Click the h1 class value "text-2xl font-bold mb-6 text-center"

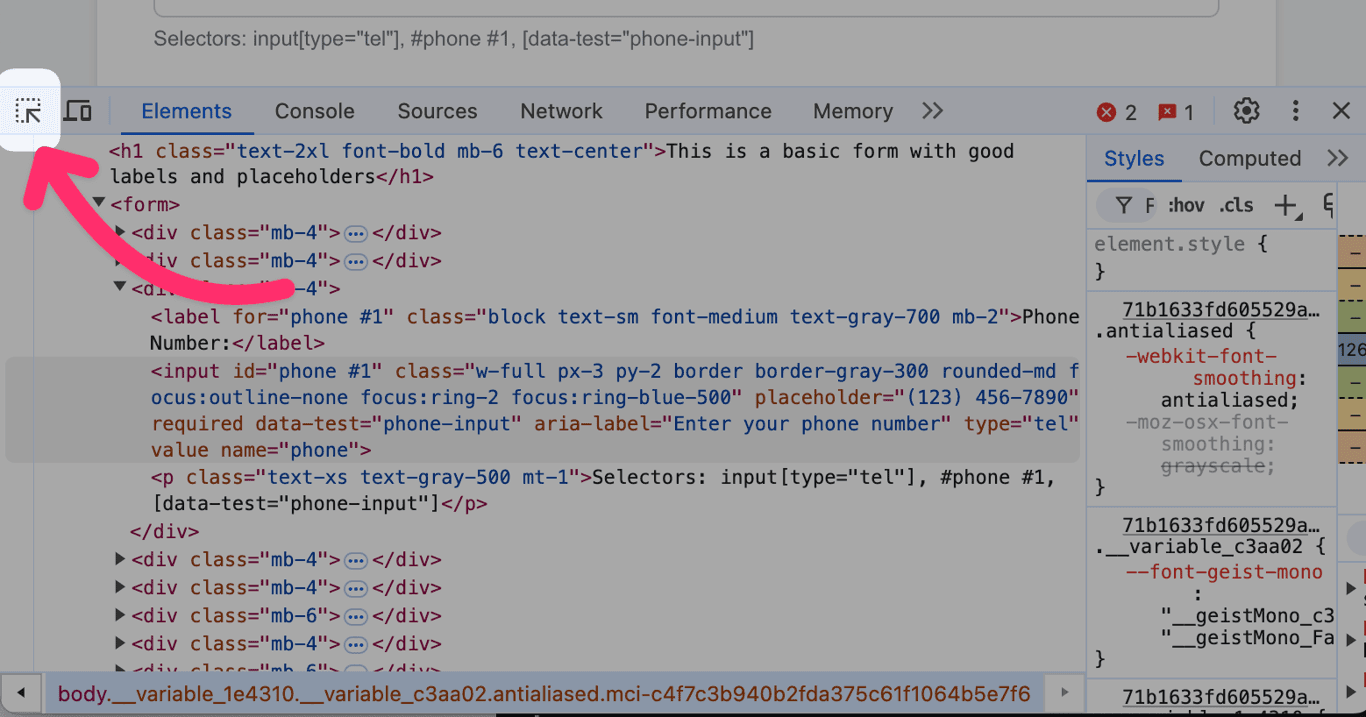pos(442,152)
